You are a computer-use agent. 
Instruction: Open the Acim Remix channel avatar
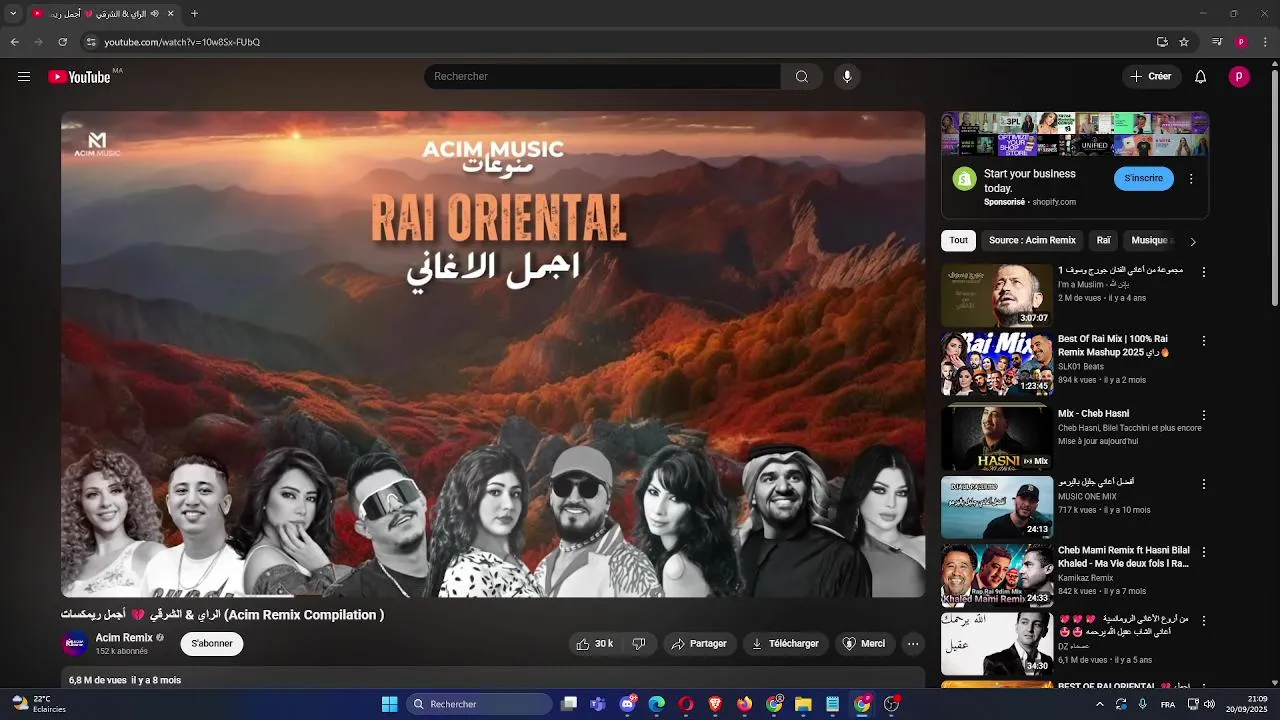tap(74, 644)
